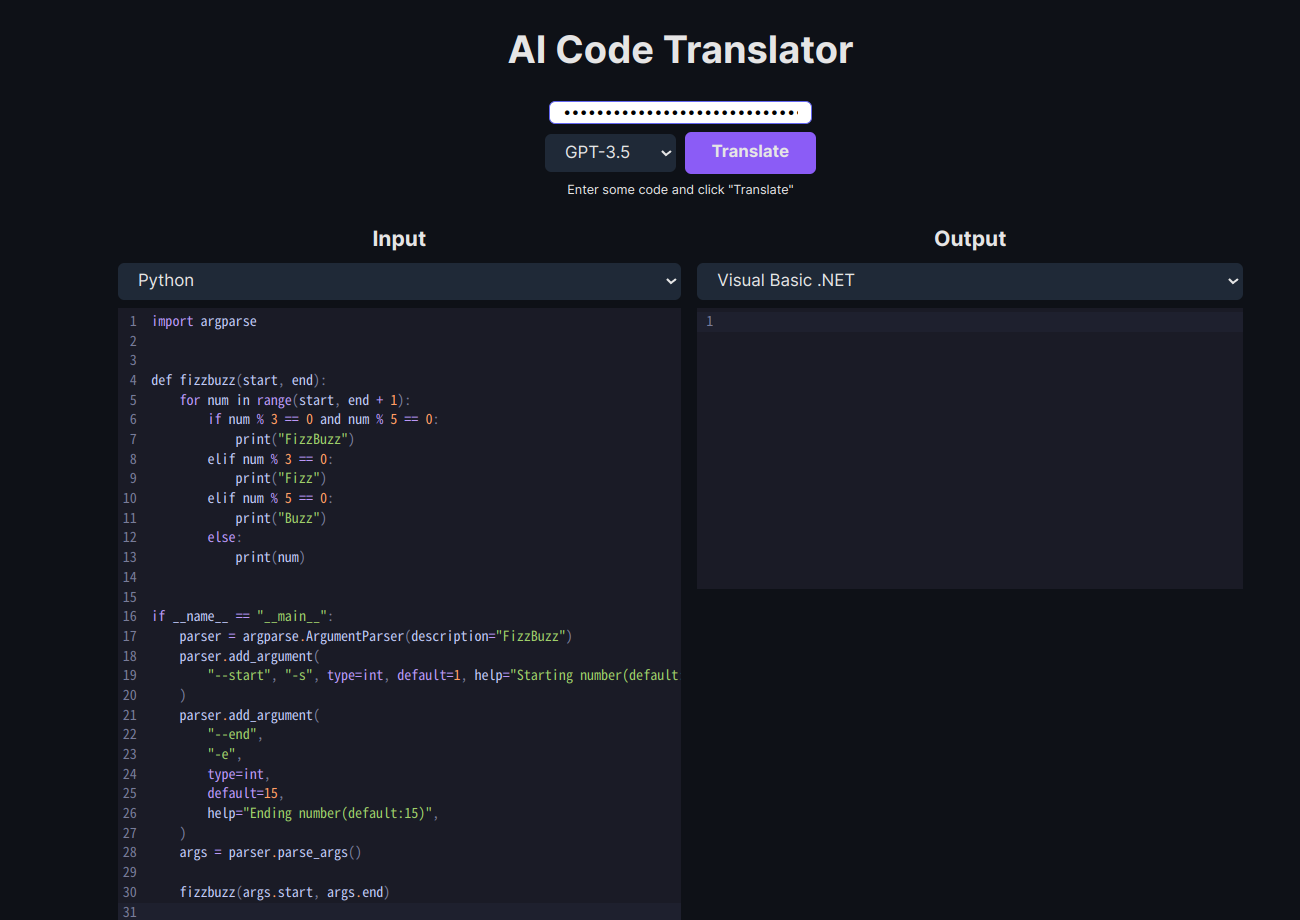The image size is (1300, 920).
Task: Click the Input panel heading
Action: (399, 238)
